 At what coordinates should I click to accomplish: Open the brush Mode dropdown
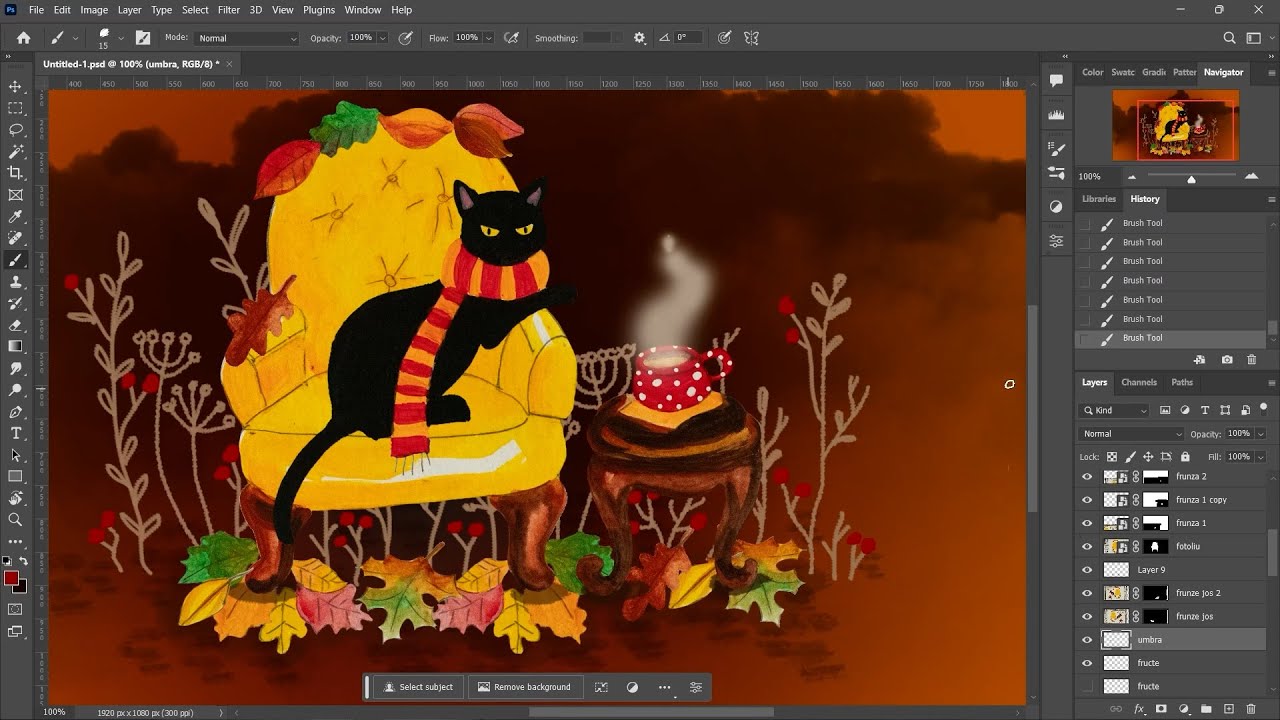(x=247, y=38)
